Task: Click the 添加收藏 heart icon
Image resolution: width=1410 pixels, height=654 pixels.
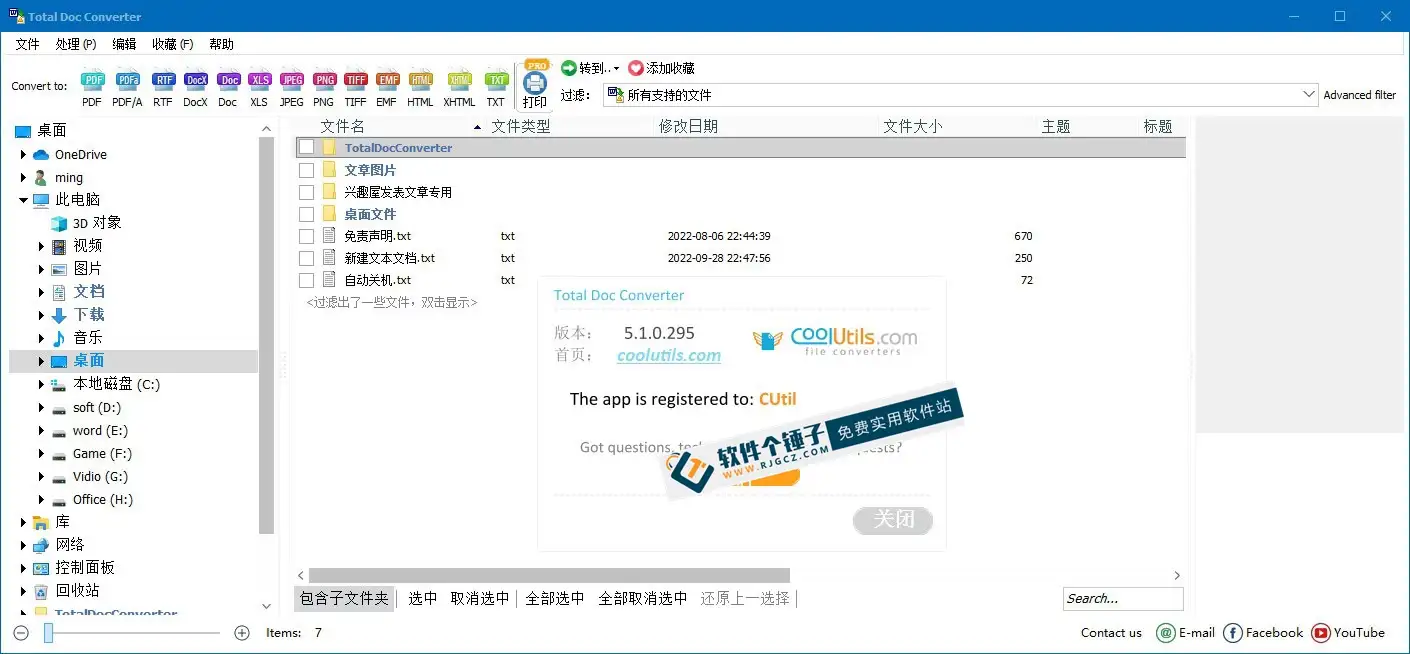Action: point(636,68)
